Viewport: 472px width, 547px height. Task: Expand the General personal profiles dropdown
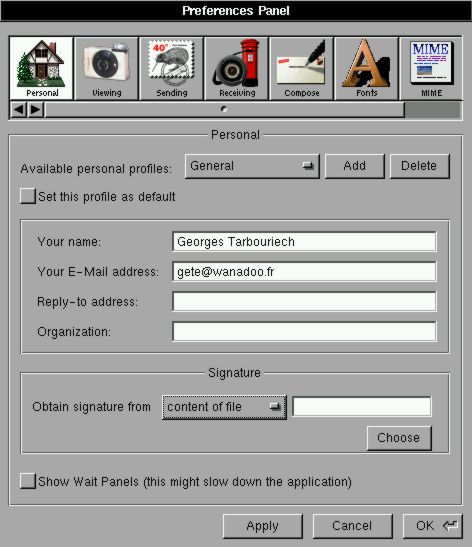coord(252,166)
